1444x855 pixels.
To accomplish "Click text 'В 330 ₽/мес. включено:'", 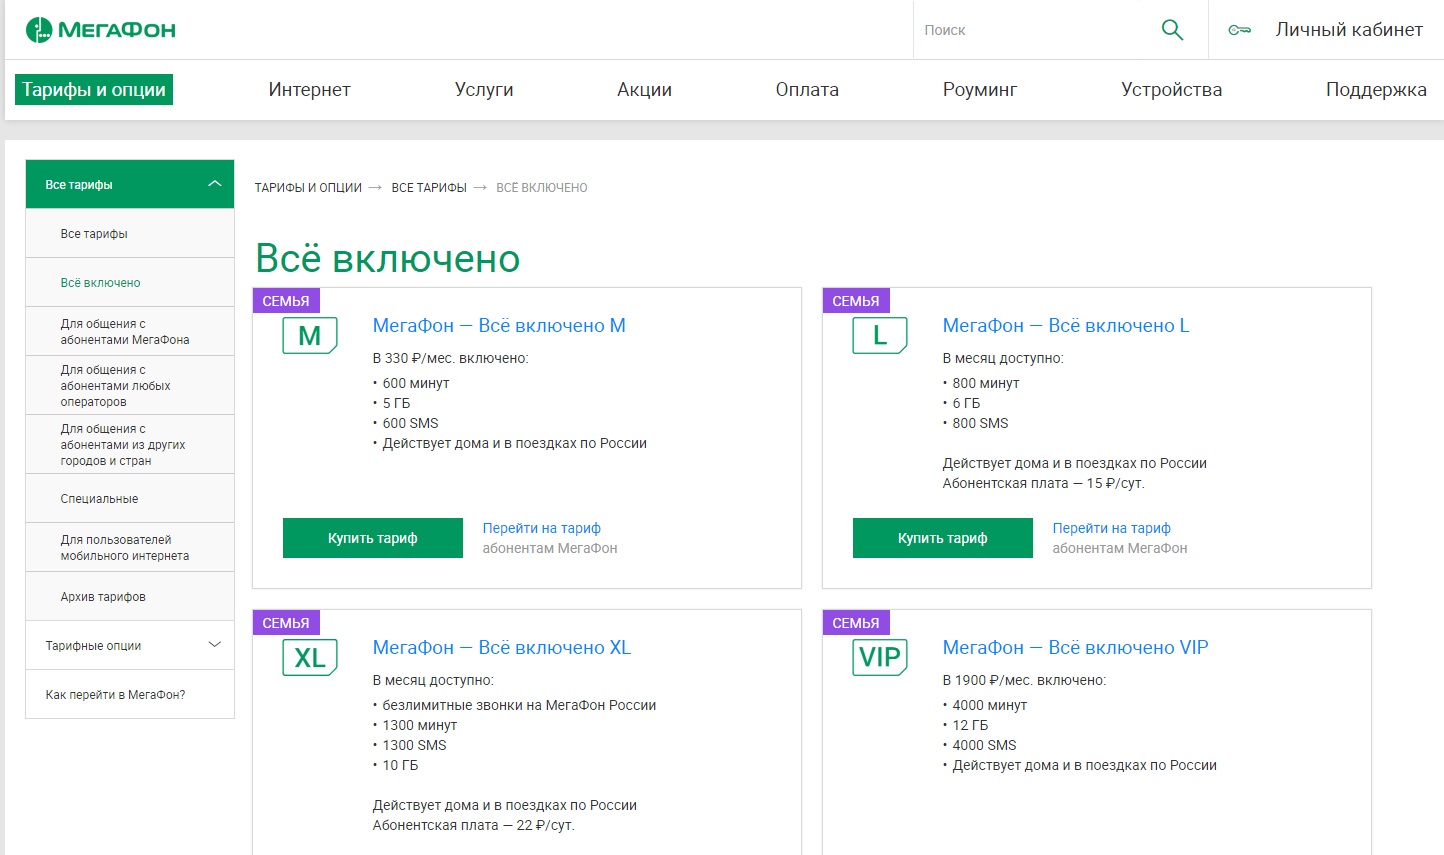I will pos(451,358).
